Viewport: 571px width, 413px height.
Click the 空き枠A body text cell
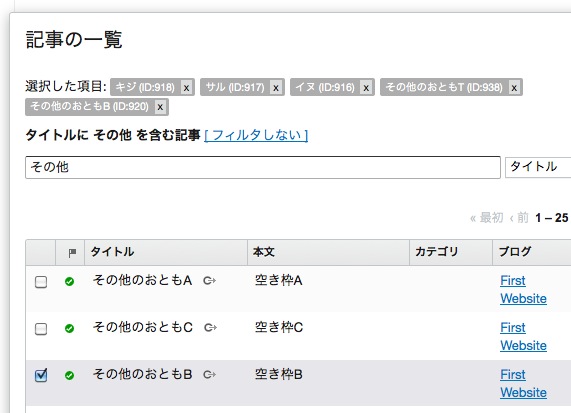279,280
